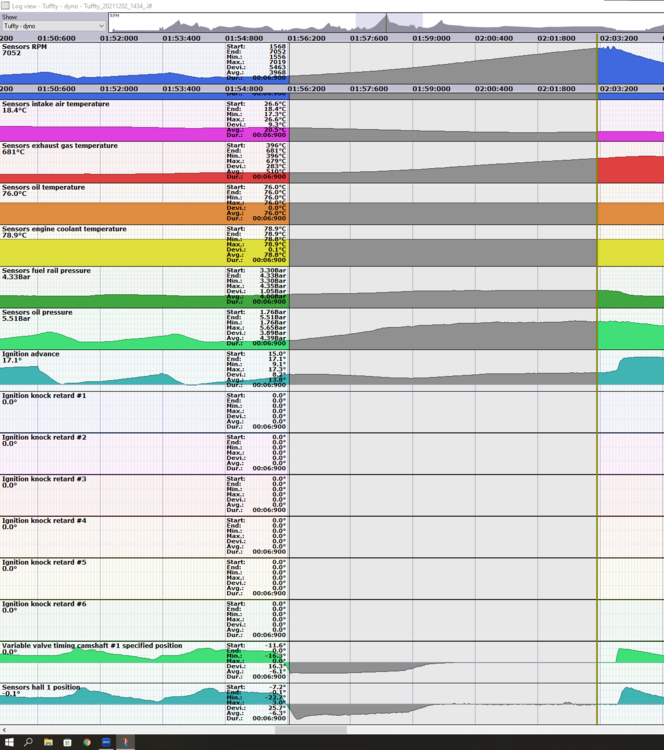Click the grey selected region of oil pressure graph
664x750 pixels.
click(443, 335)
